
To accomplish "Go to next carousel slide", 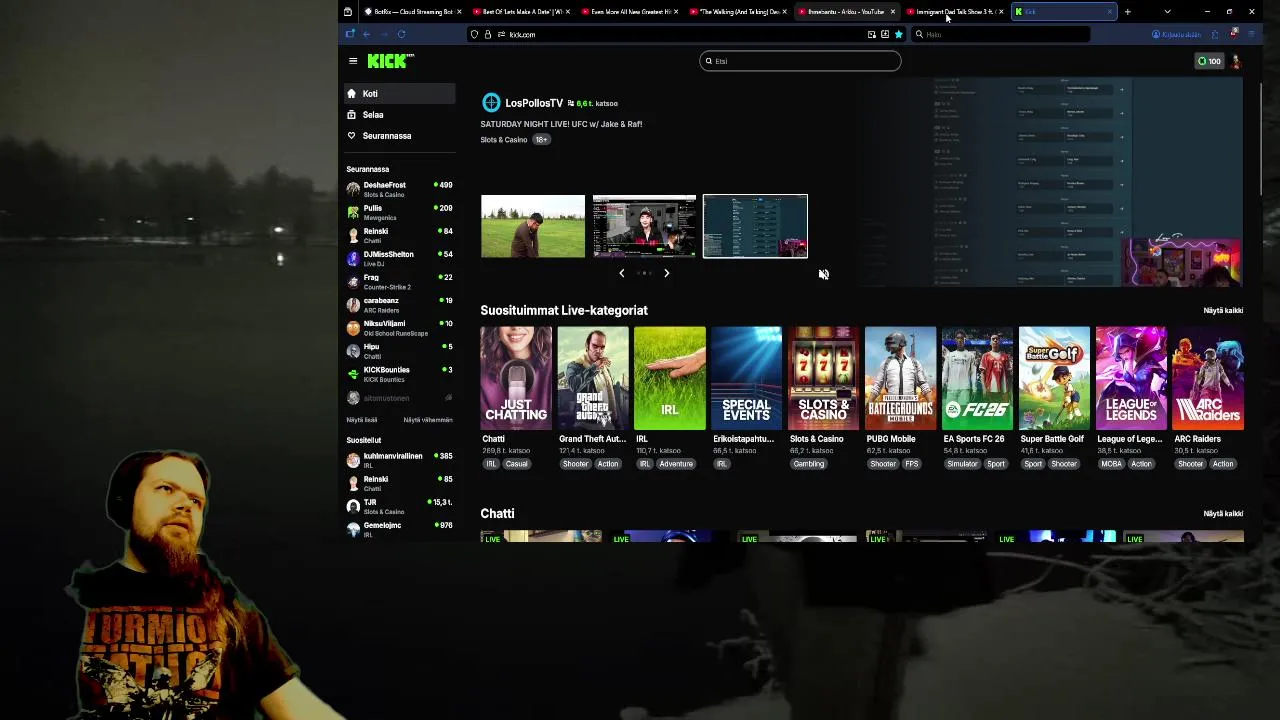I will (666, 273).
